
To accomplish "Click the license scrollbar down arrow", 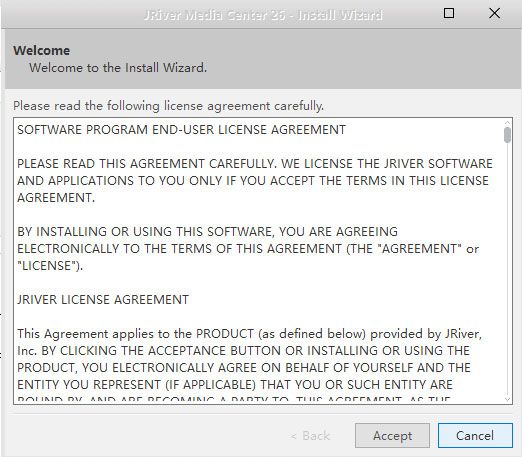I will [x=507, y=399].
